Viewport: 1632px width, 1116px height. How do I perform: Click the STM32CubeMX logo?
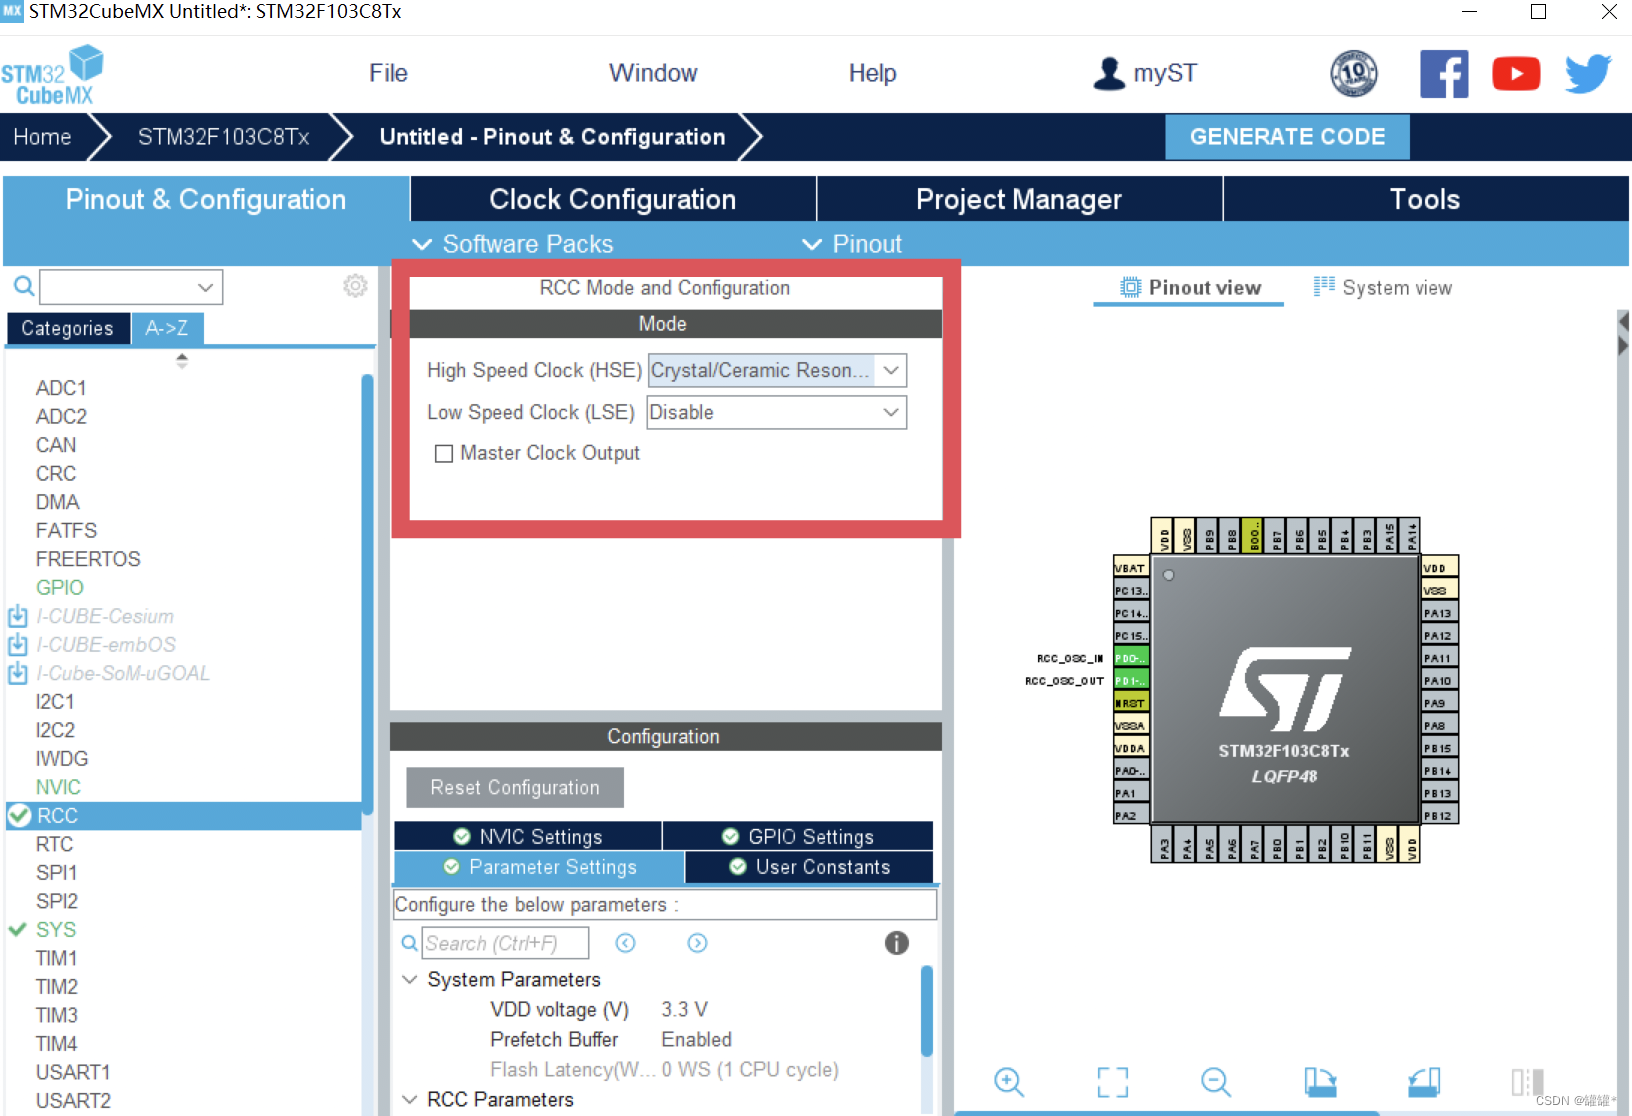tap(53, 75)
